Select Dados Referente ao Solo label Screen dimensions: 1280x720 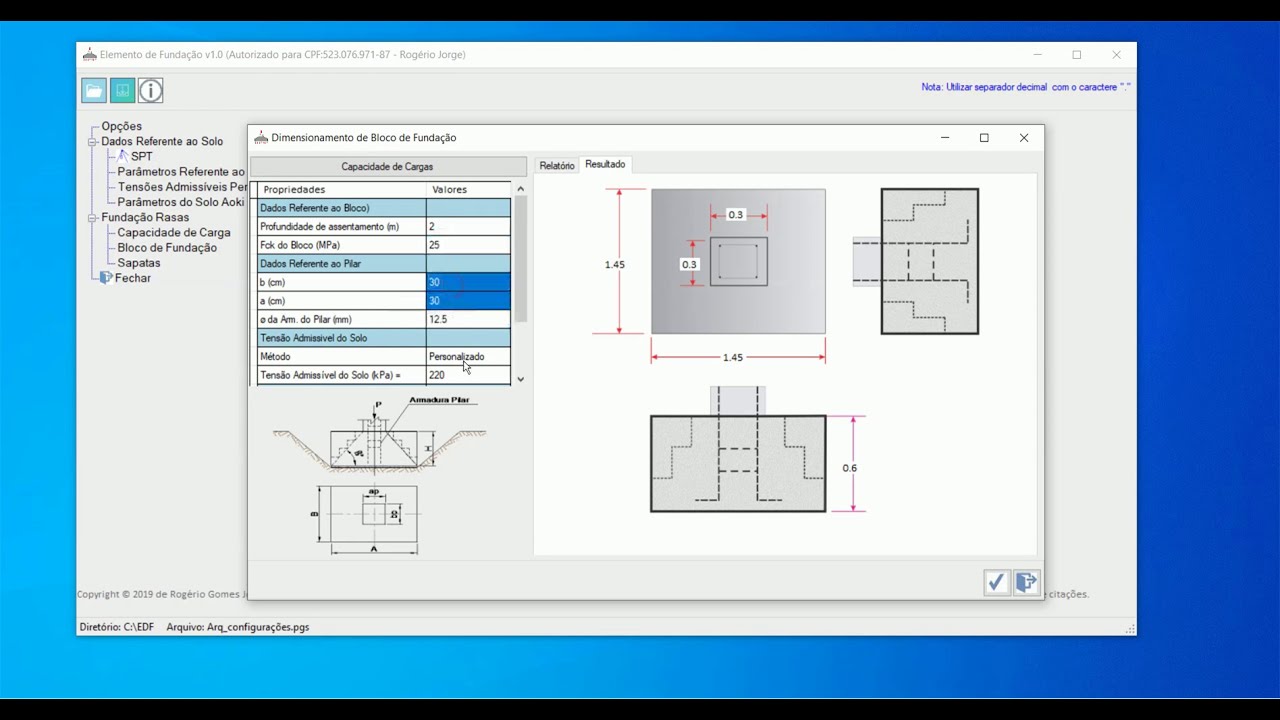(162, 142)
